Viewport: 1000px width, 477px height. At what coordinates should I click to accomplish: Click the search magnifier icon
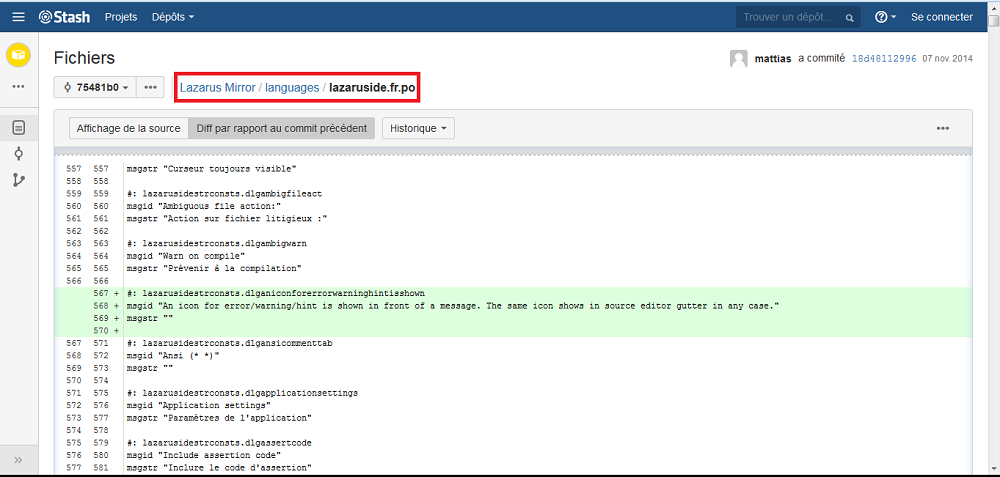849,18
